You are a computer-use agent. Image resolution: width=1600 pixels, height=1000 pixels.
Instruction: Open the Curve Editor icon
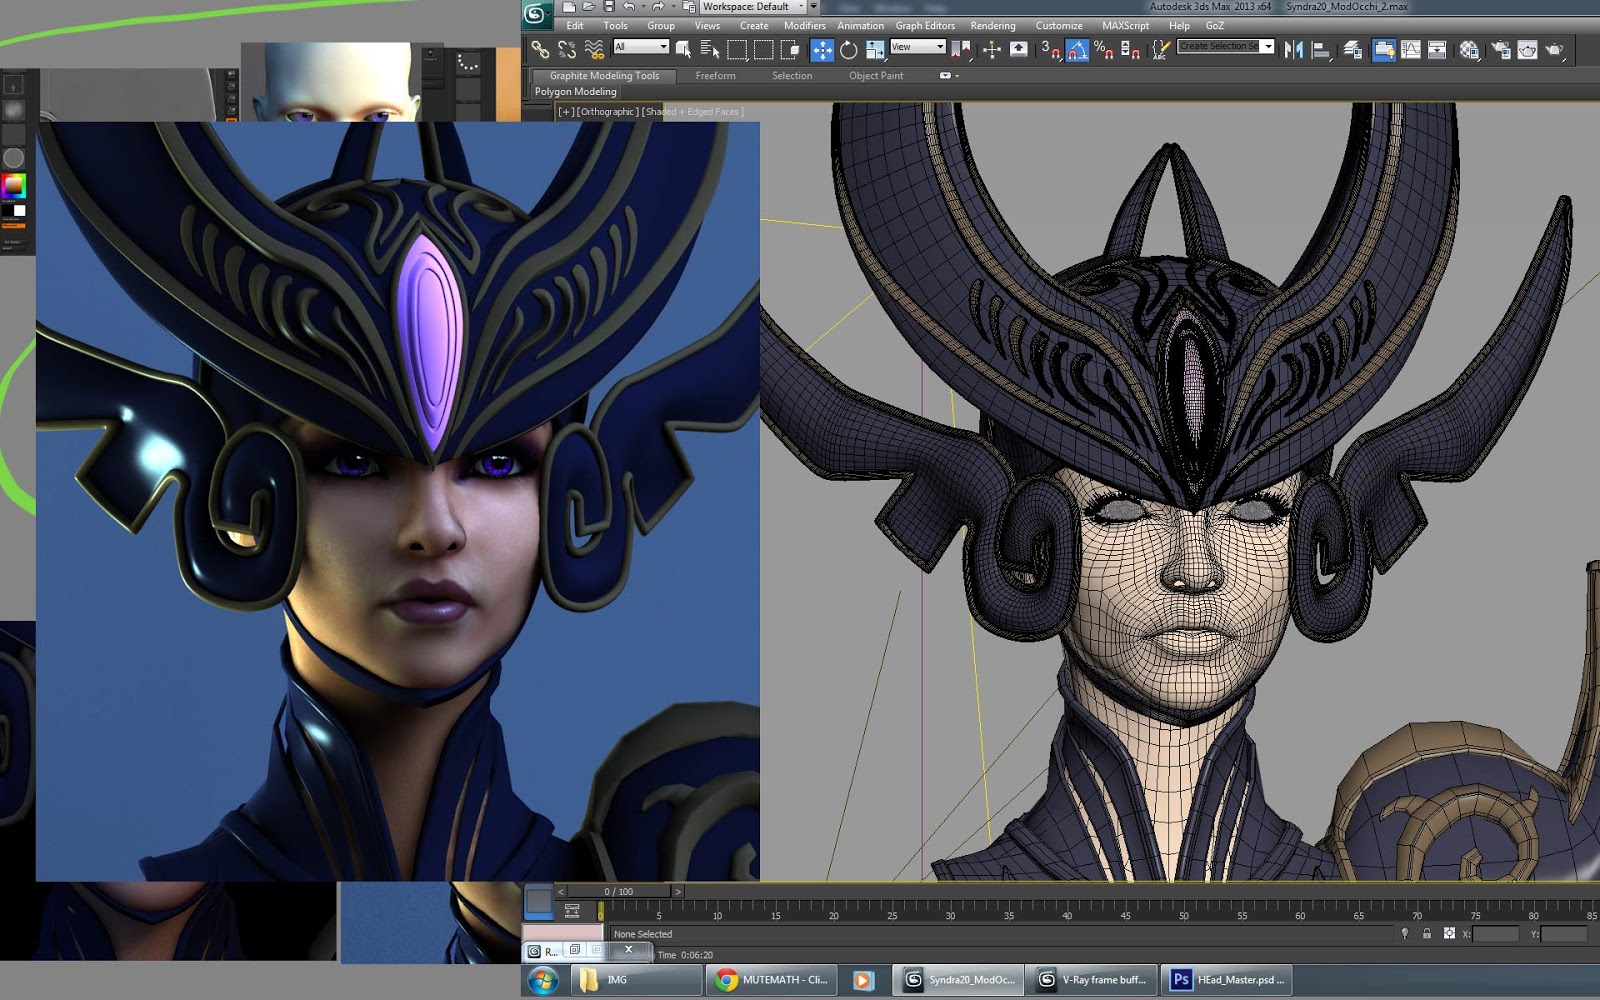[1411, 49]
